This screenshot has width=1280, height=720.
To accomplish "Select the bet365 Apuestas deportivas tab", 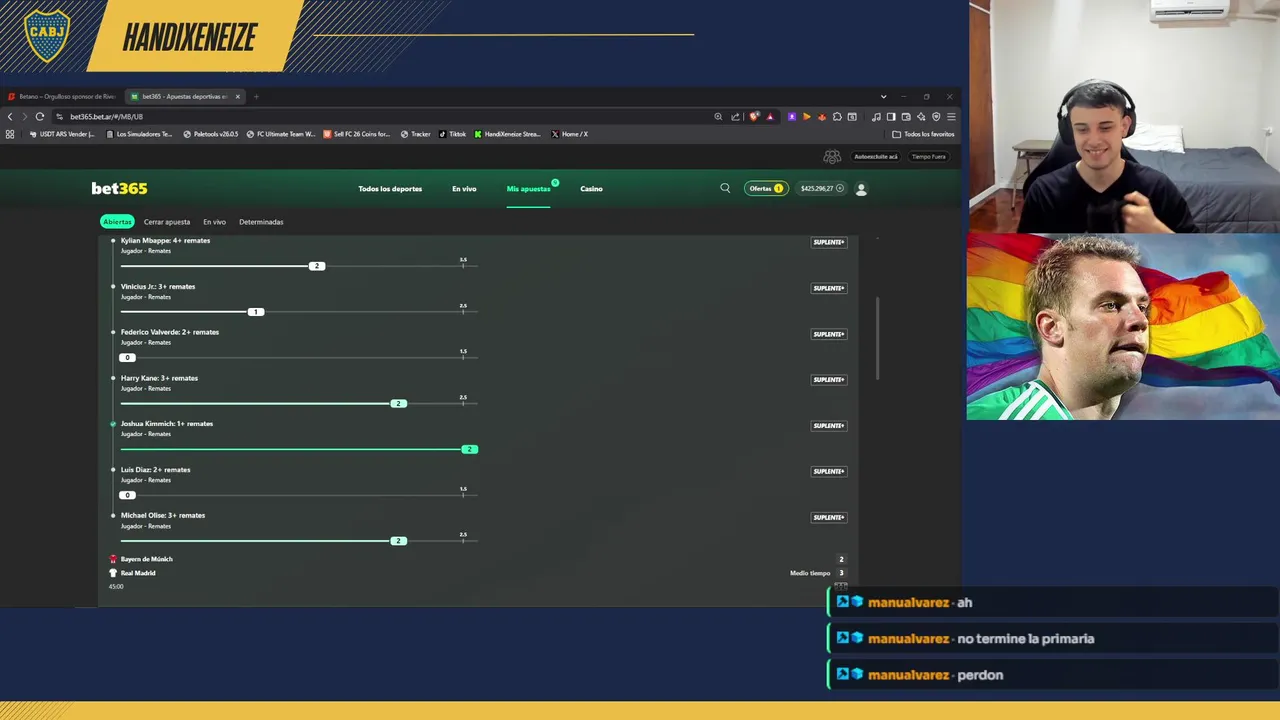I will pyautogui.click(x=184, y=97).
